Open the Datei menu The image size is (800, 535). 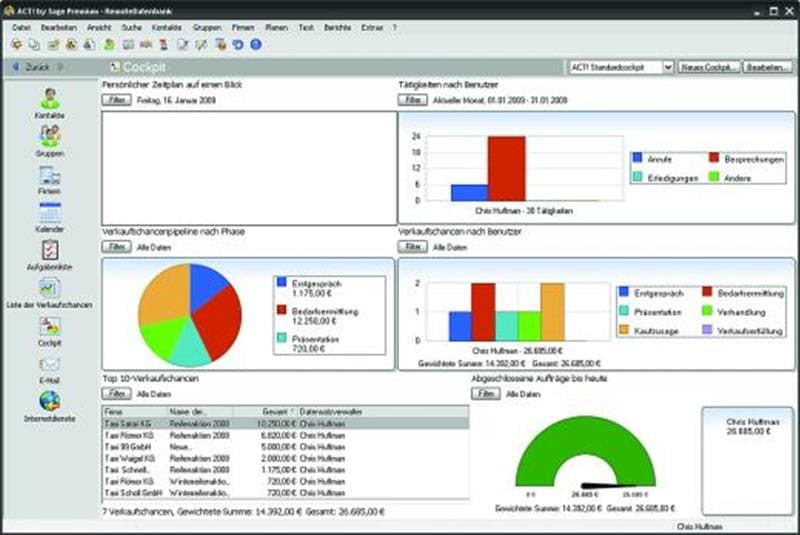tap(21, 28)
